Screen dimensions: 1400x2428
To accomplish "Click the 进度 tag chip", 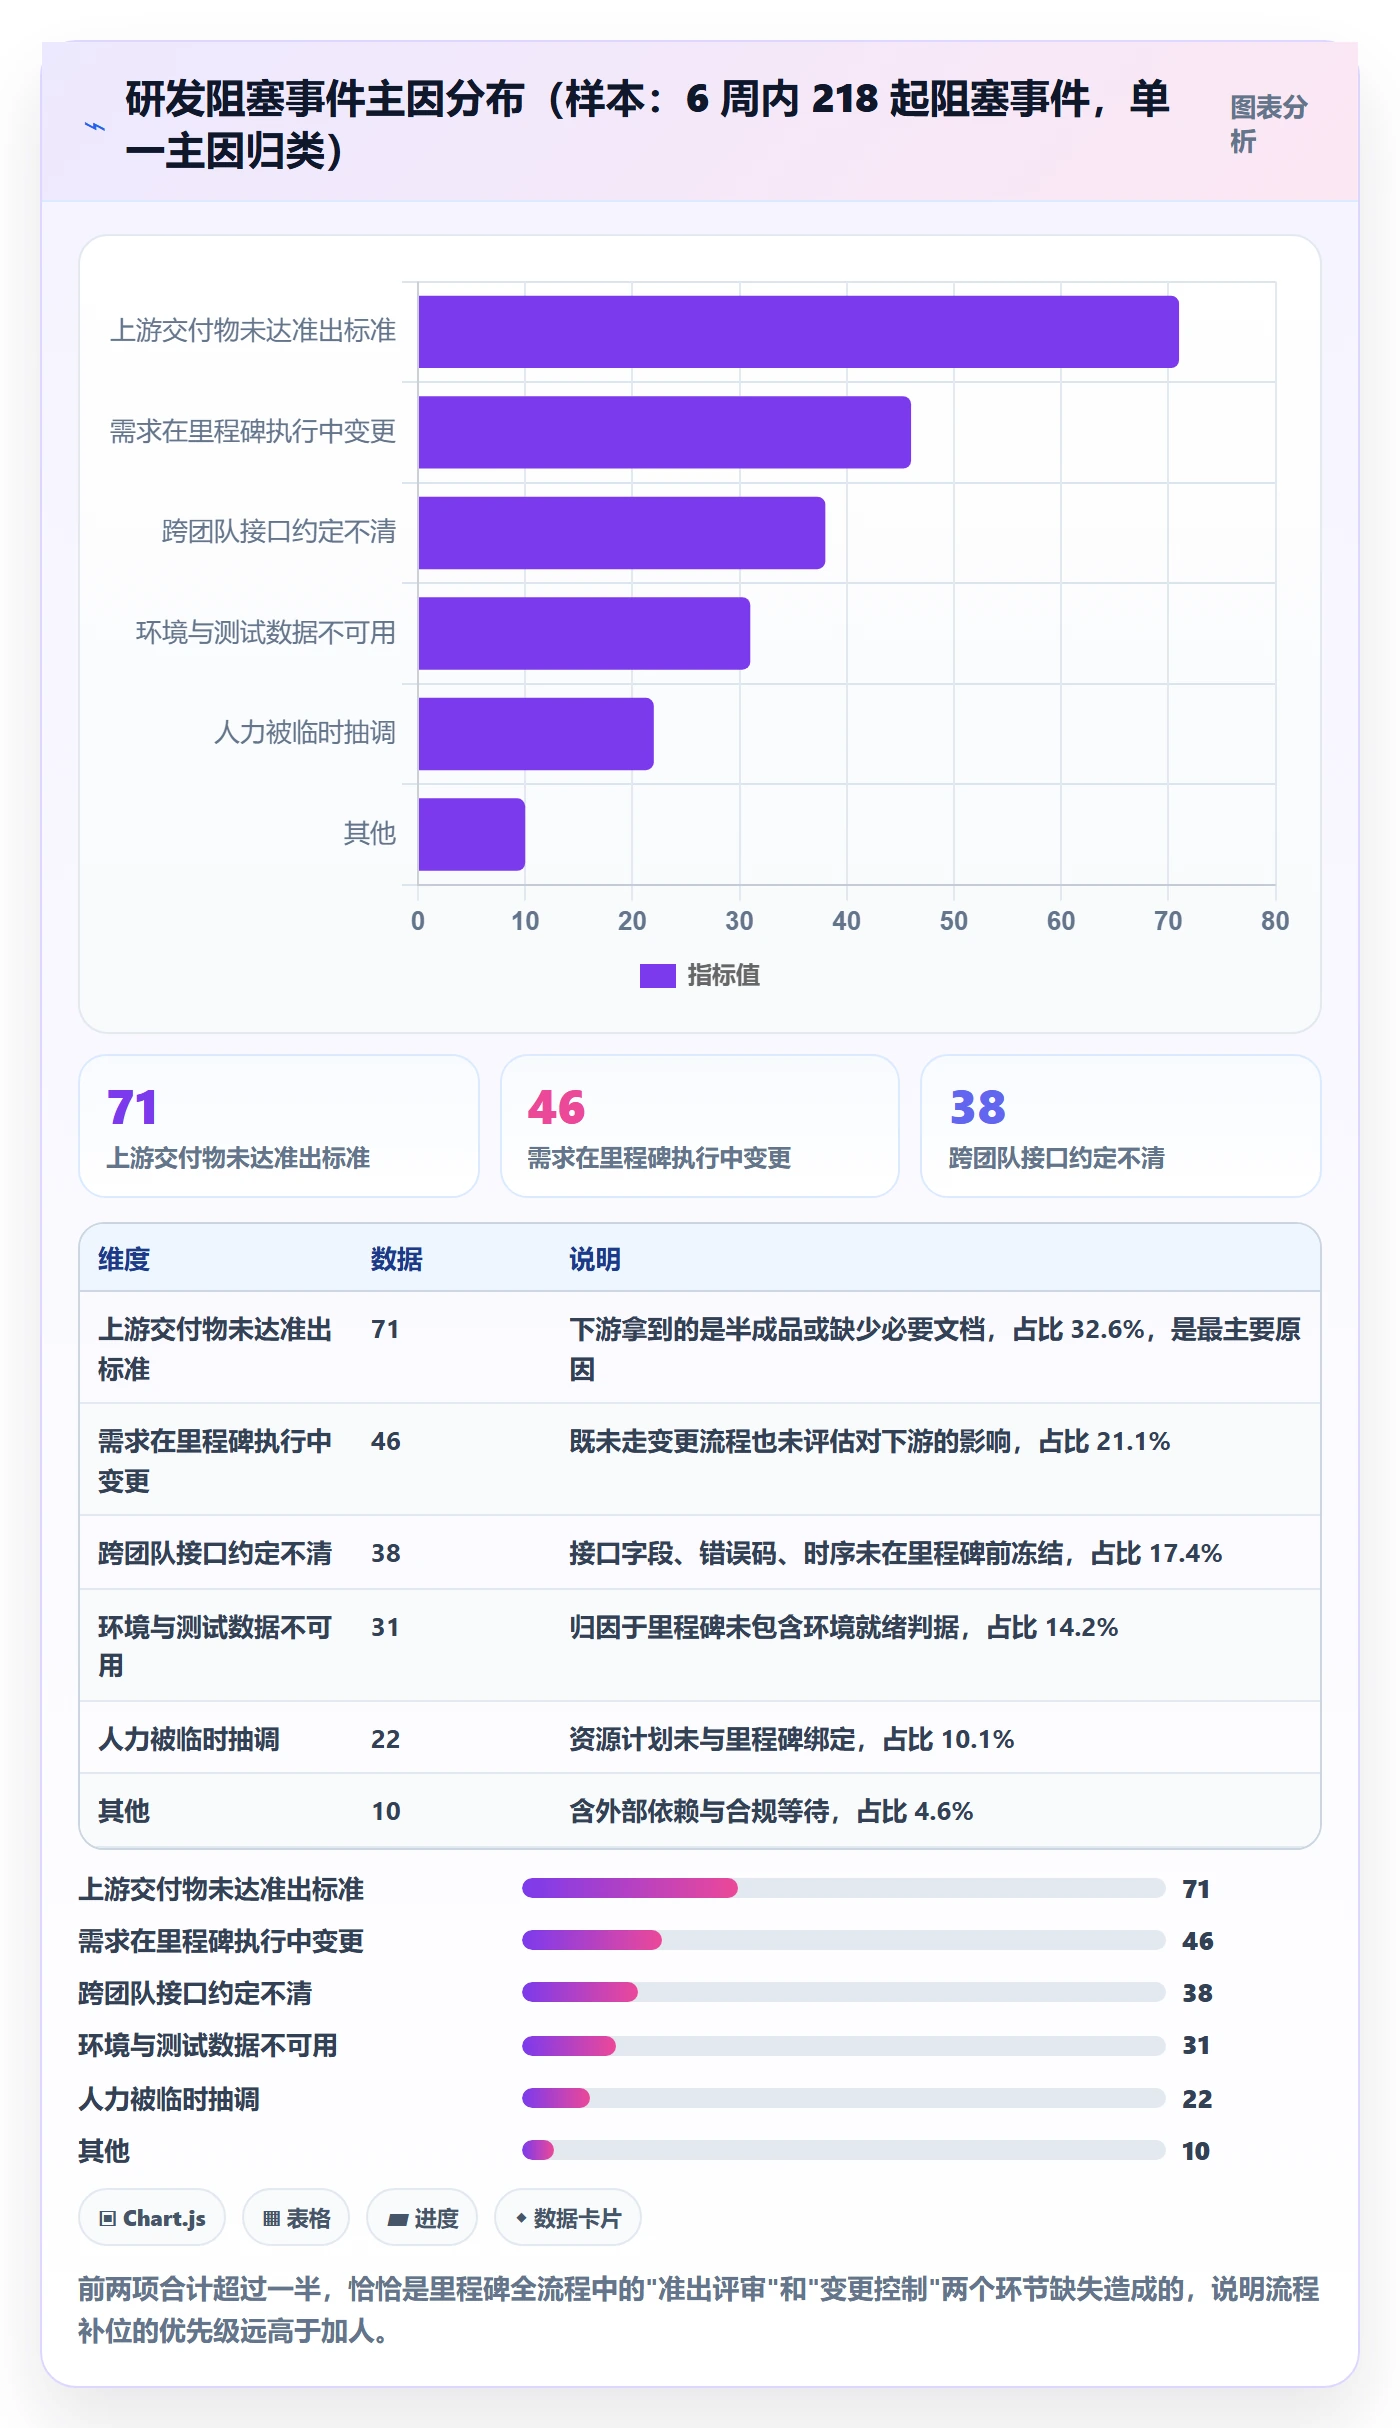I will [422, 2218].
